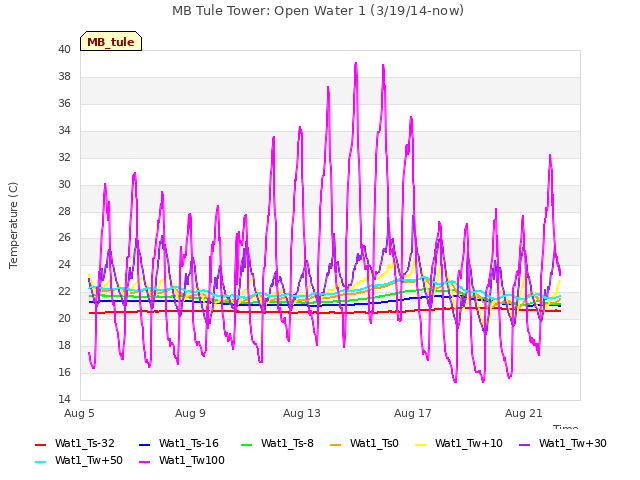This screenshot has height=480, width=640.
Task: Click the blue Wat1_Ts-16 legend swatch
Action: (x=144, y=444)
